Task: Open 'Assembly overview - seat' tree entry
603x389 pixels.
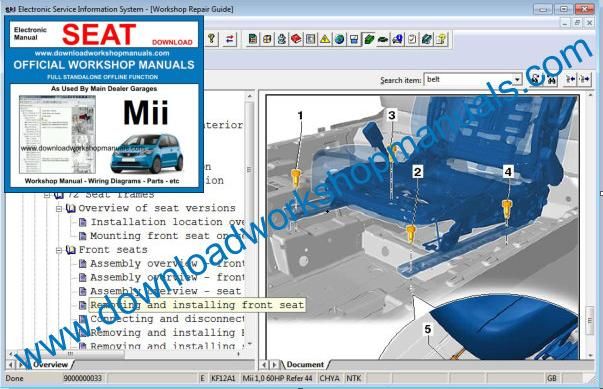Action: 166,291
